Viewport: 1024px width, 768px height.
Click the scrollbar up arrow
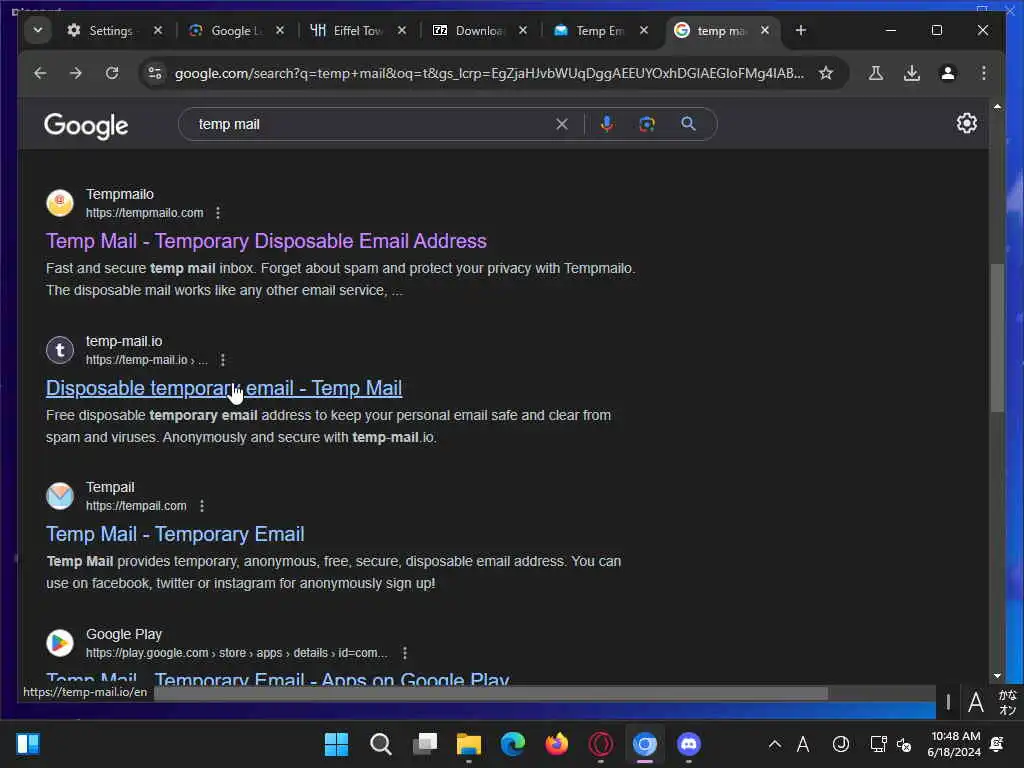point(997,106)
